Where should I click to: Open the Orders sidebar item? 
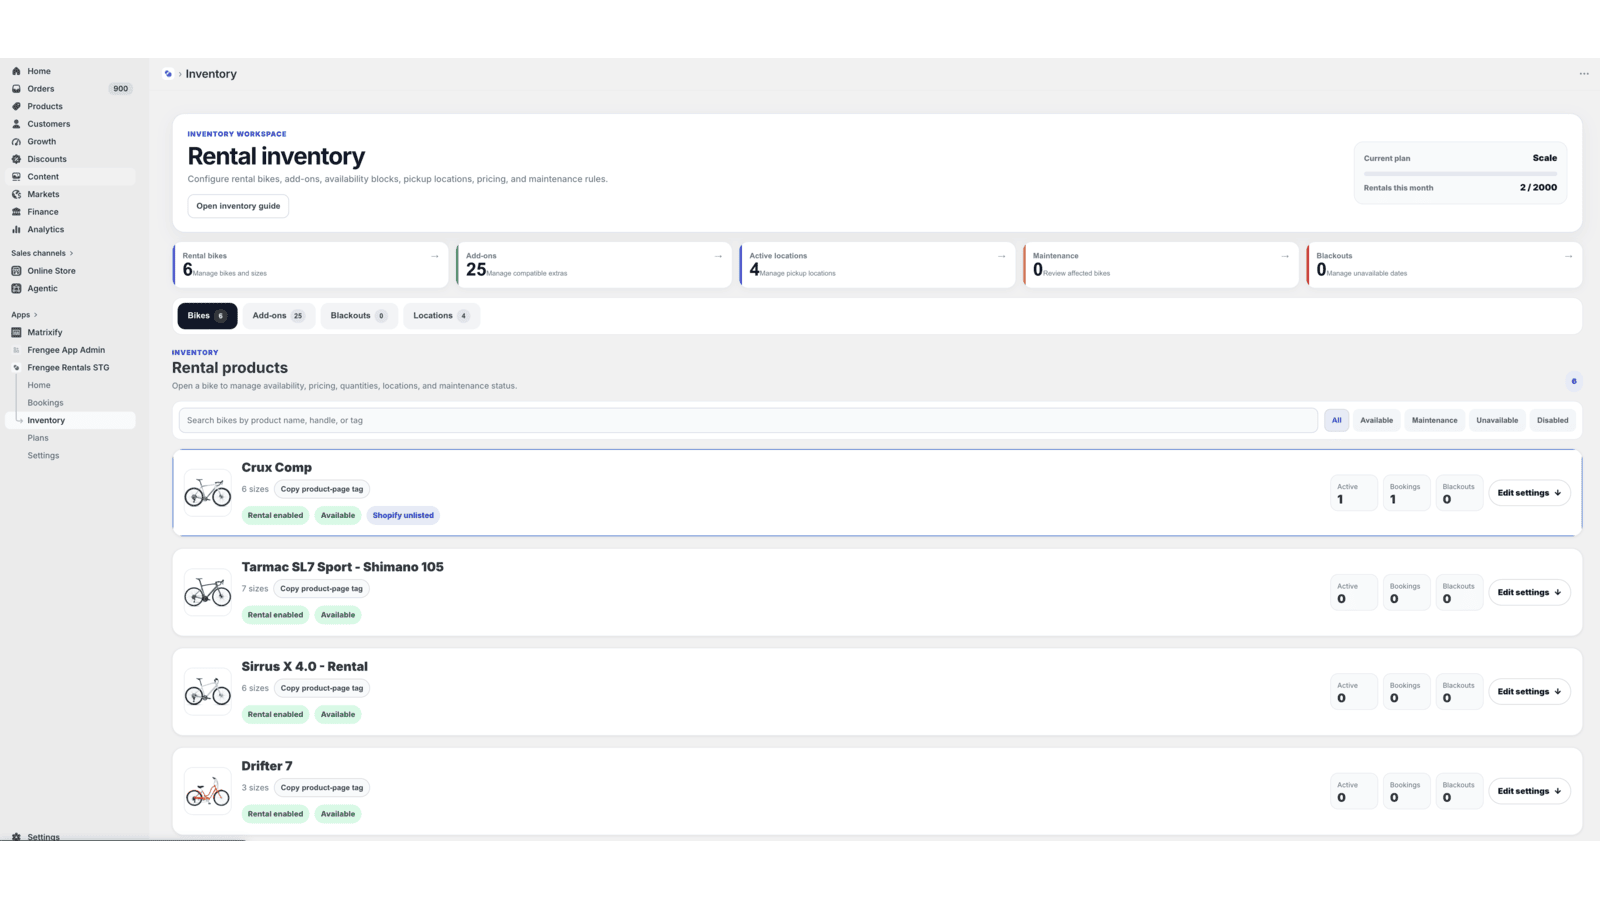[41, 89]
